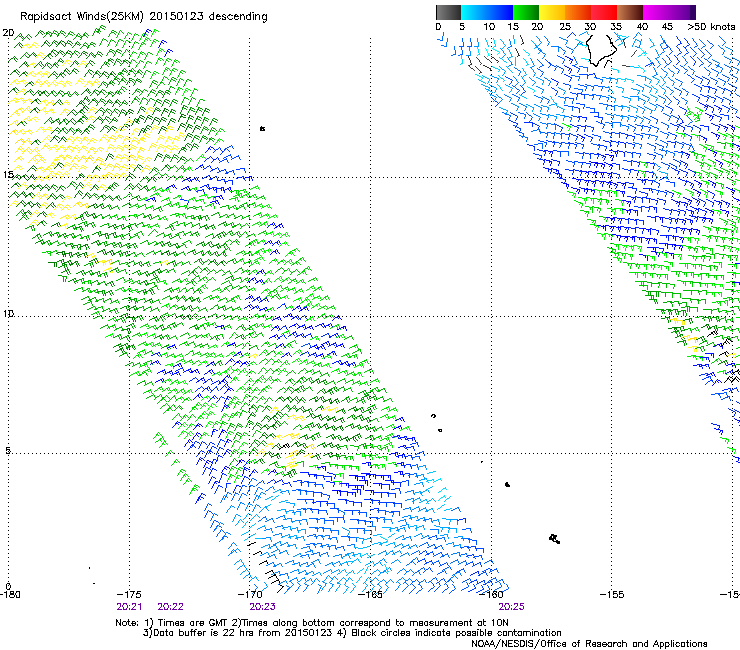Click the legend tick label '25'
This screenshot has height=650, width=740.
[x=565, y=26]
